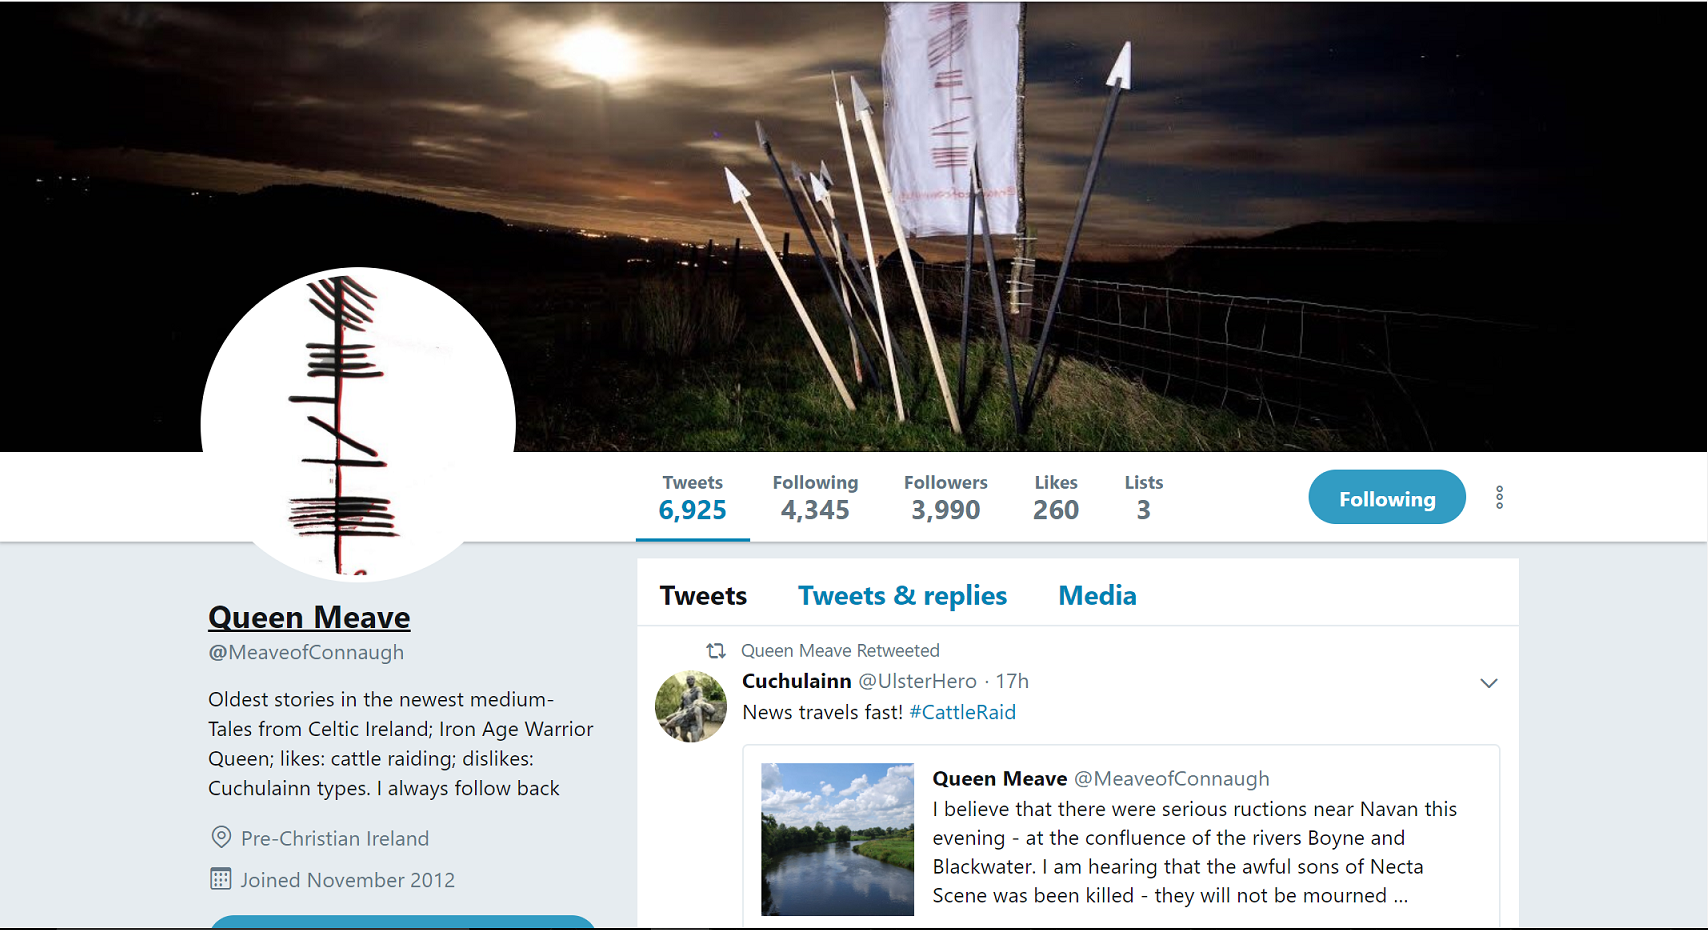This screenshot has height=930, width=1708.
Task: Open Queen Meave's Ogham profile picture
Action: point(358,424)
